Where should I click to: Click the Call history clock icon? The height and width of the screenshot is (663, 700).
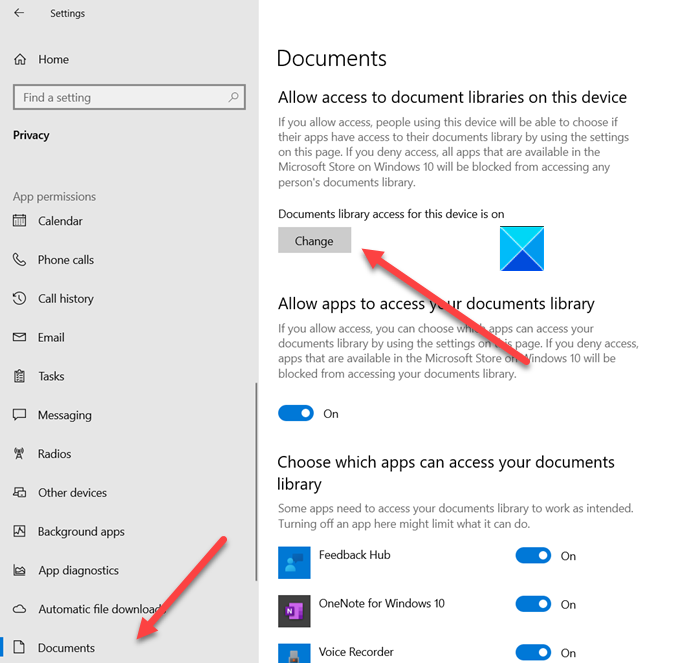[19, 298]
